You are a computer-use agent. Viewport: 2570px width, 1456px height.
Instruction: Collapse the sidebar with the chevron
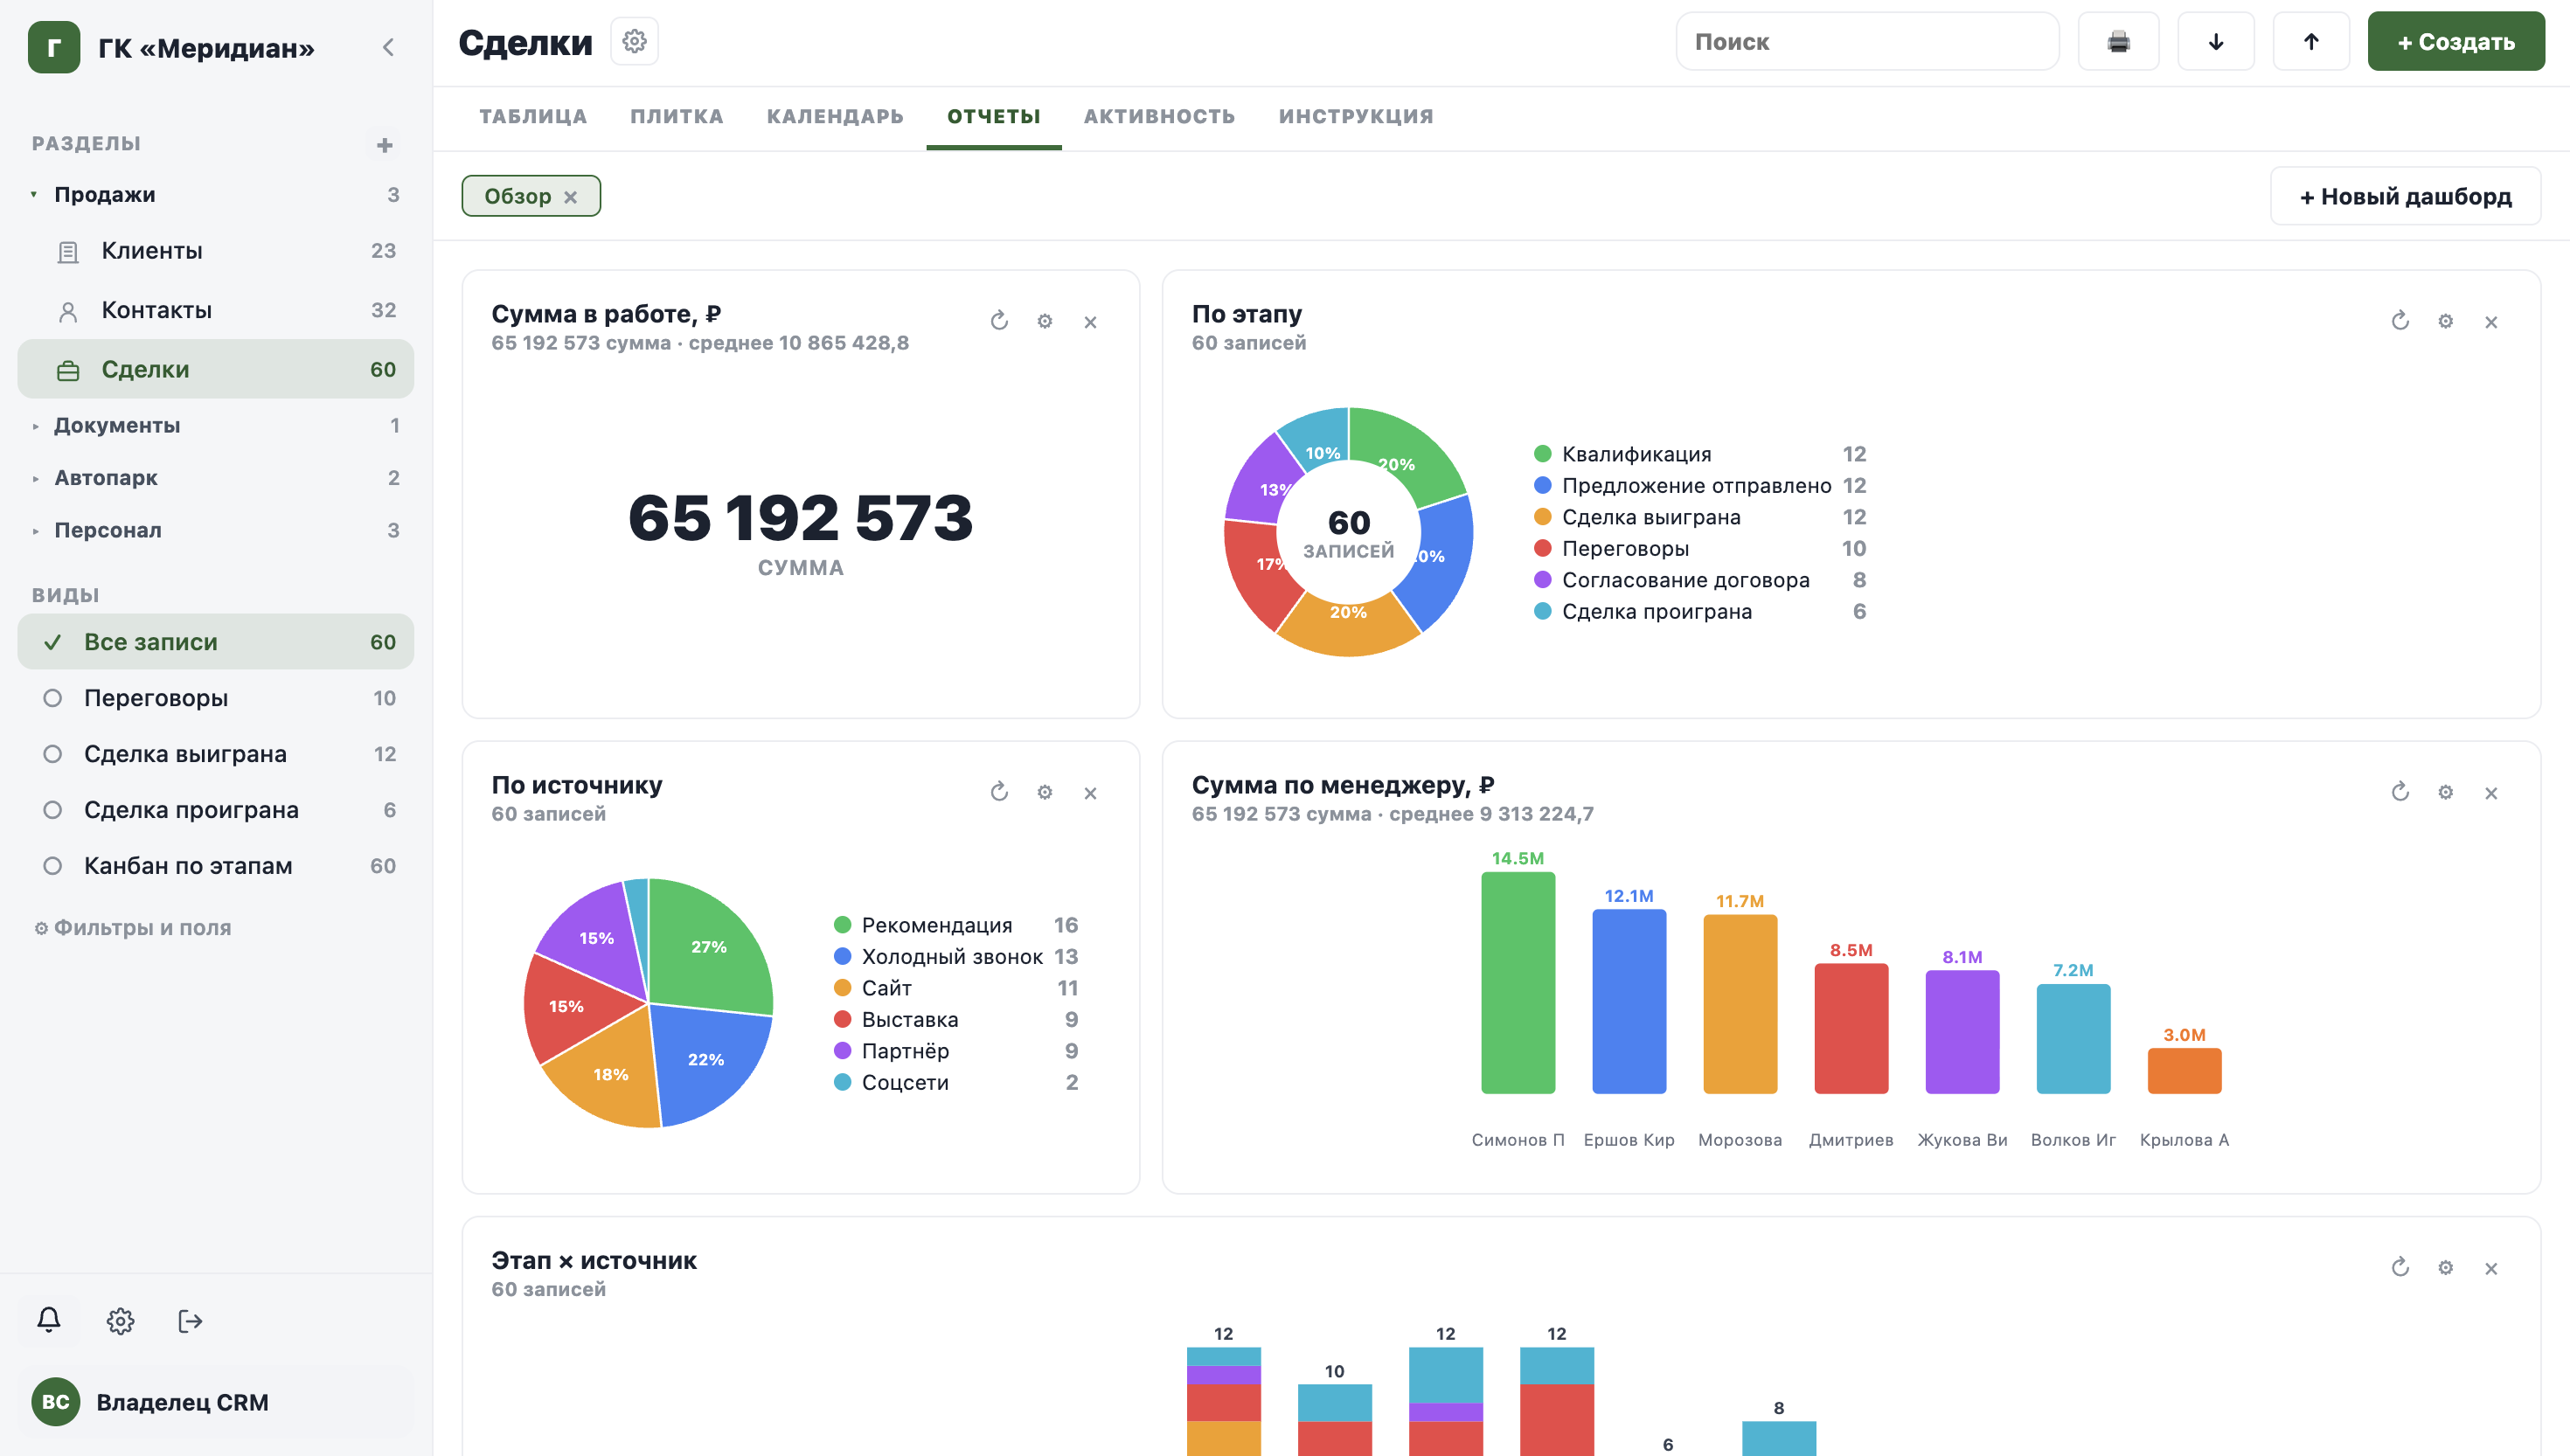coord(388,47)
